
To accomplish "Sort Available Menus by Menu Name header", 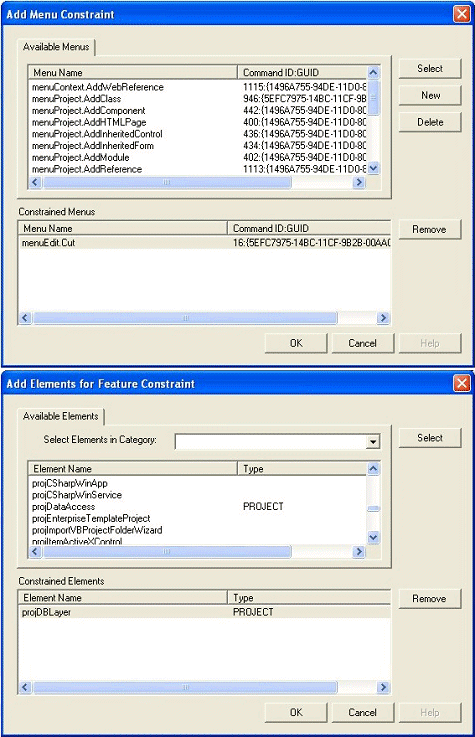I will point(132,72).
